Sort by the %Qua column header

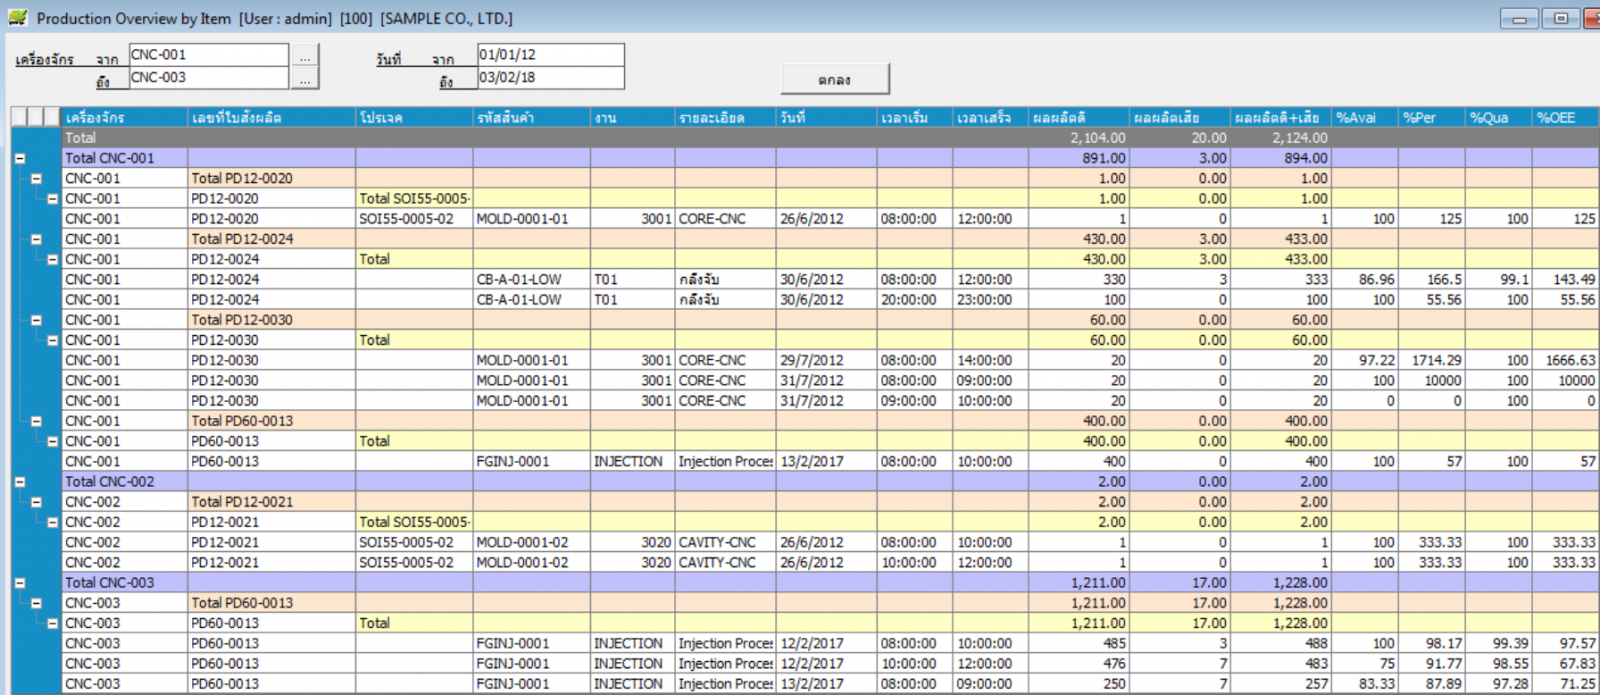[x=1498, y=117]
